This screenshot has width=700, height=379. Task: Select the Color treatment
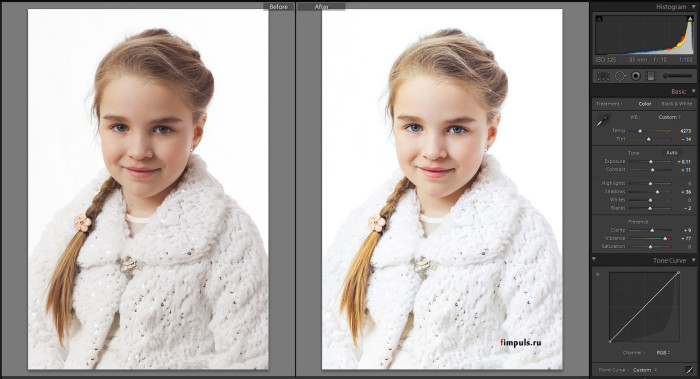pyautogui.click(x=645, y=104)
